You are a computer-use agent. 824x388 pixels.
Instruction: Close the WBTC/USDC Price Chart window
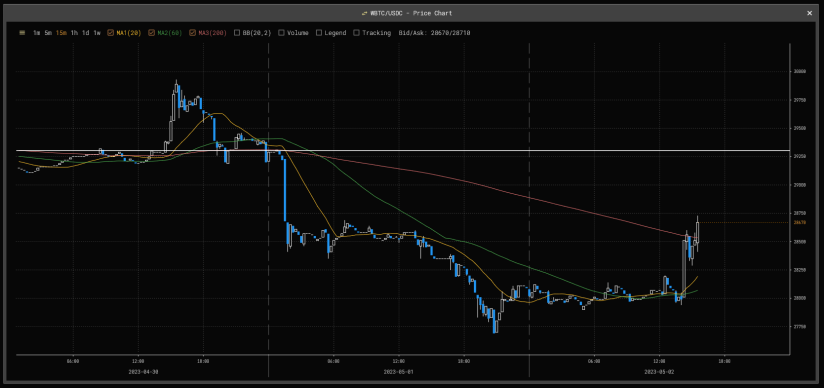(809, 13)
